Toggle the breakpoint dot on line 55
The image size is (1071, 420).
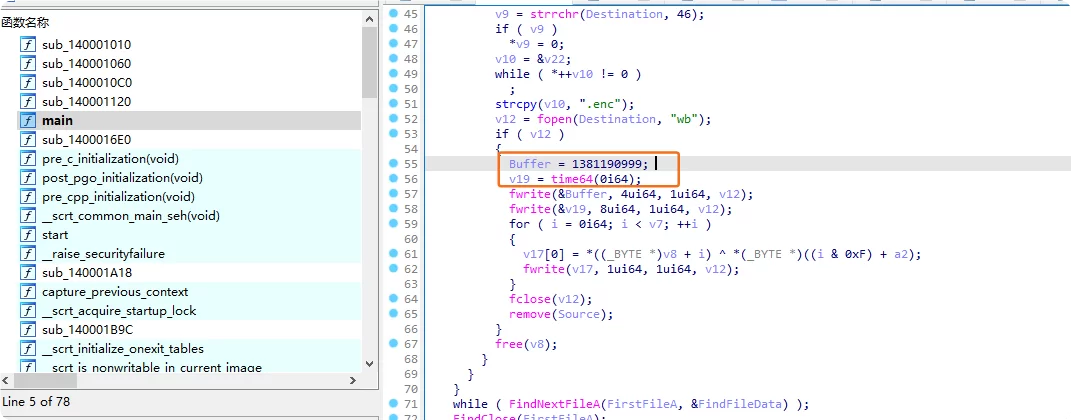pyautogui.click(x=392, y=163)
